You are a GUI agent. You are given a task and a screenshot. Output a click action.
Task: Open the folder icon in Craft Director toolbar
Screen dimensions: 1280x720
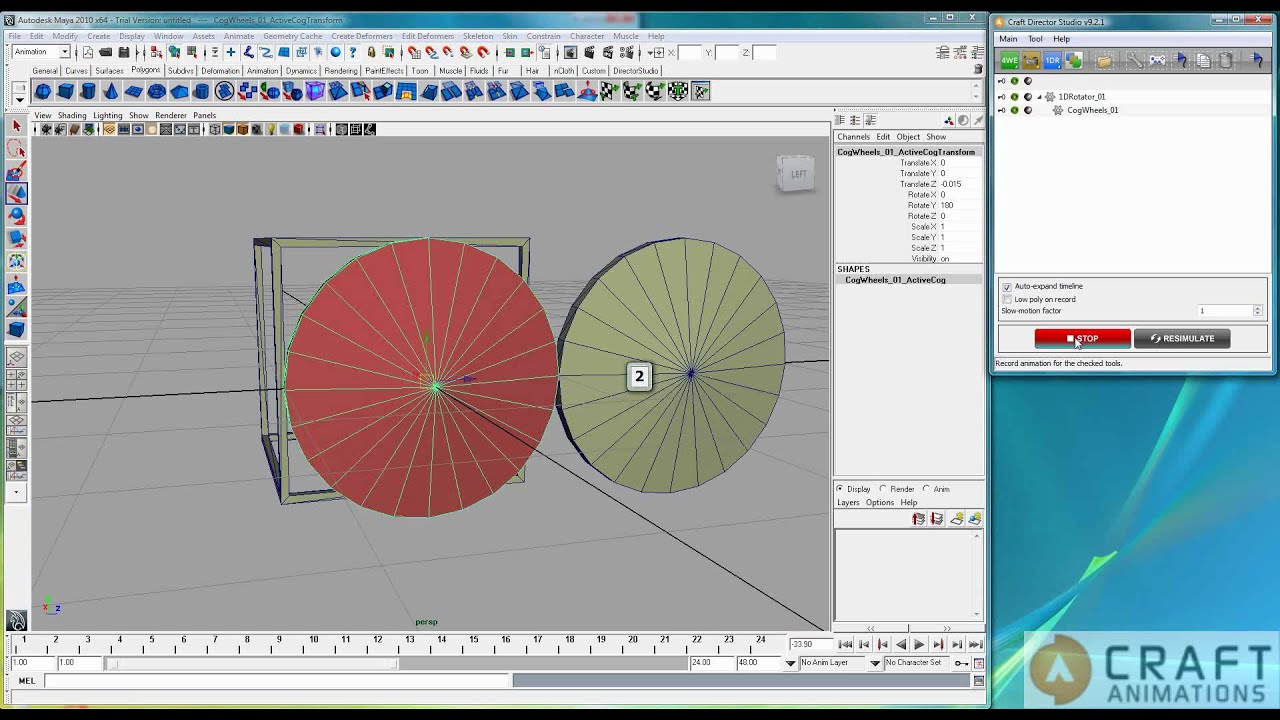pos(1104,61)
